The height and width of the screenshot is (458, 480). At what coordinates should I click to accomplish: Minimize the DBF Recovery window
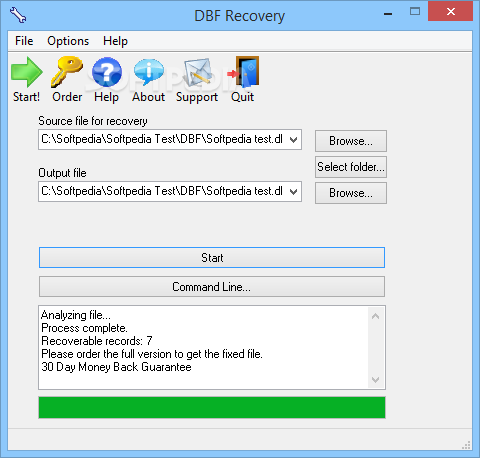tap(388, 14)
